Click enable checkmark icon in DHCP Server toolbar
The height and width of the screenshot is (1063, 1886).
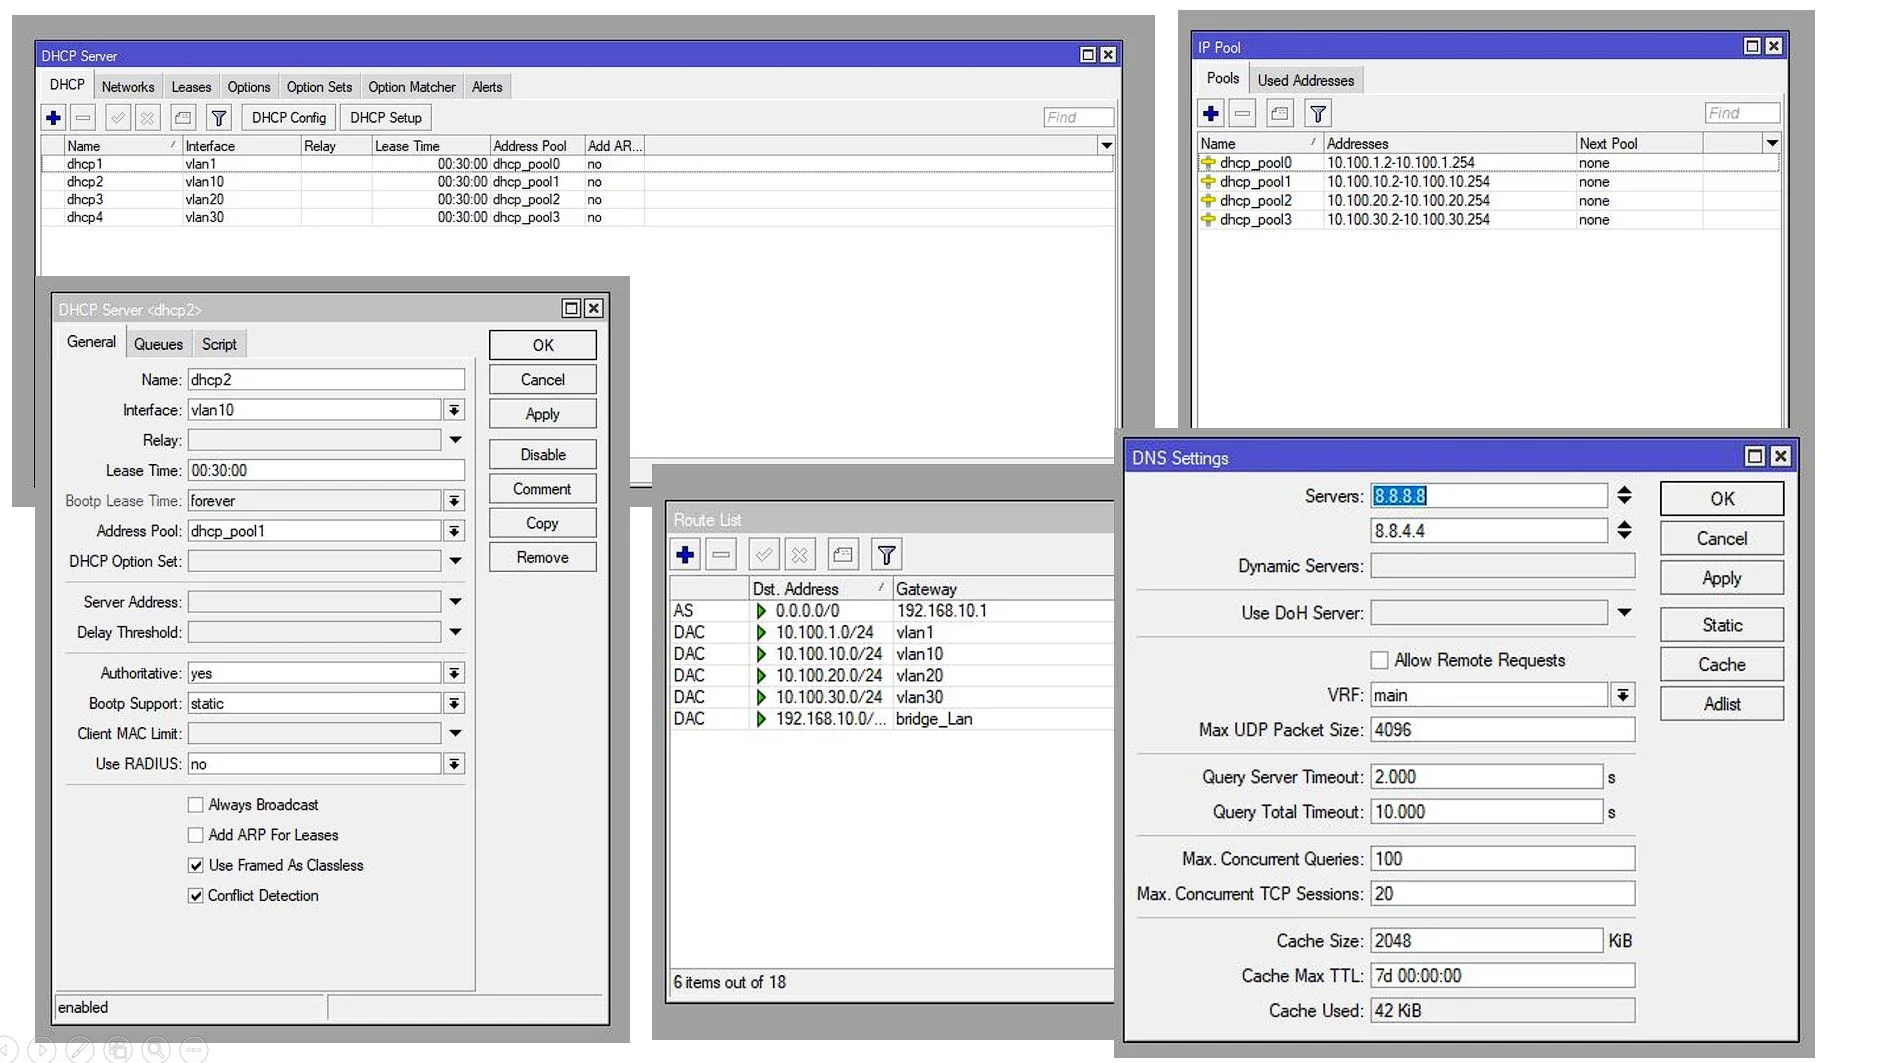click(x=118, y=118)
